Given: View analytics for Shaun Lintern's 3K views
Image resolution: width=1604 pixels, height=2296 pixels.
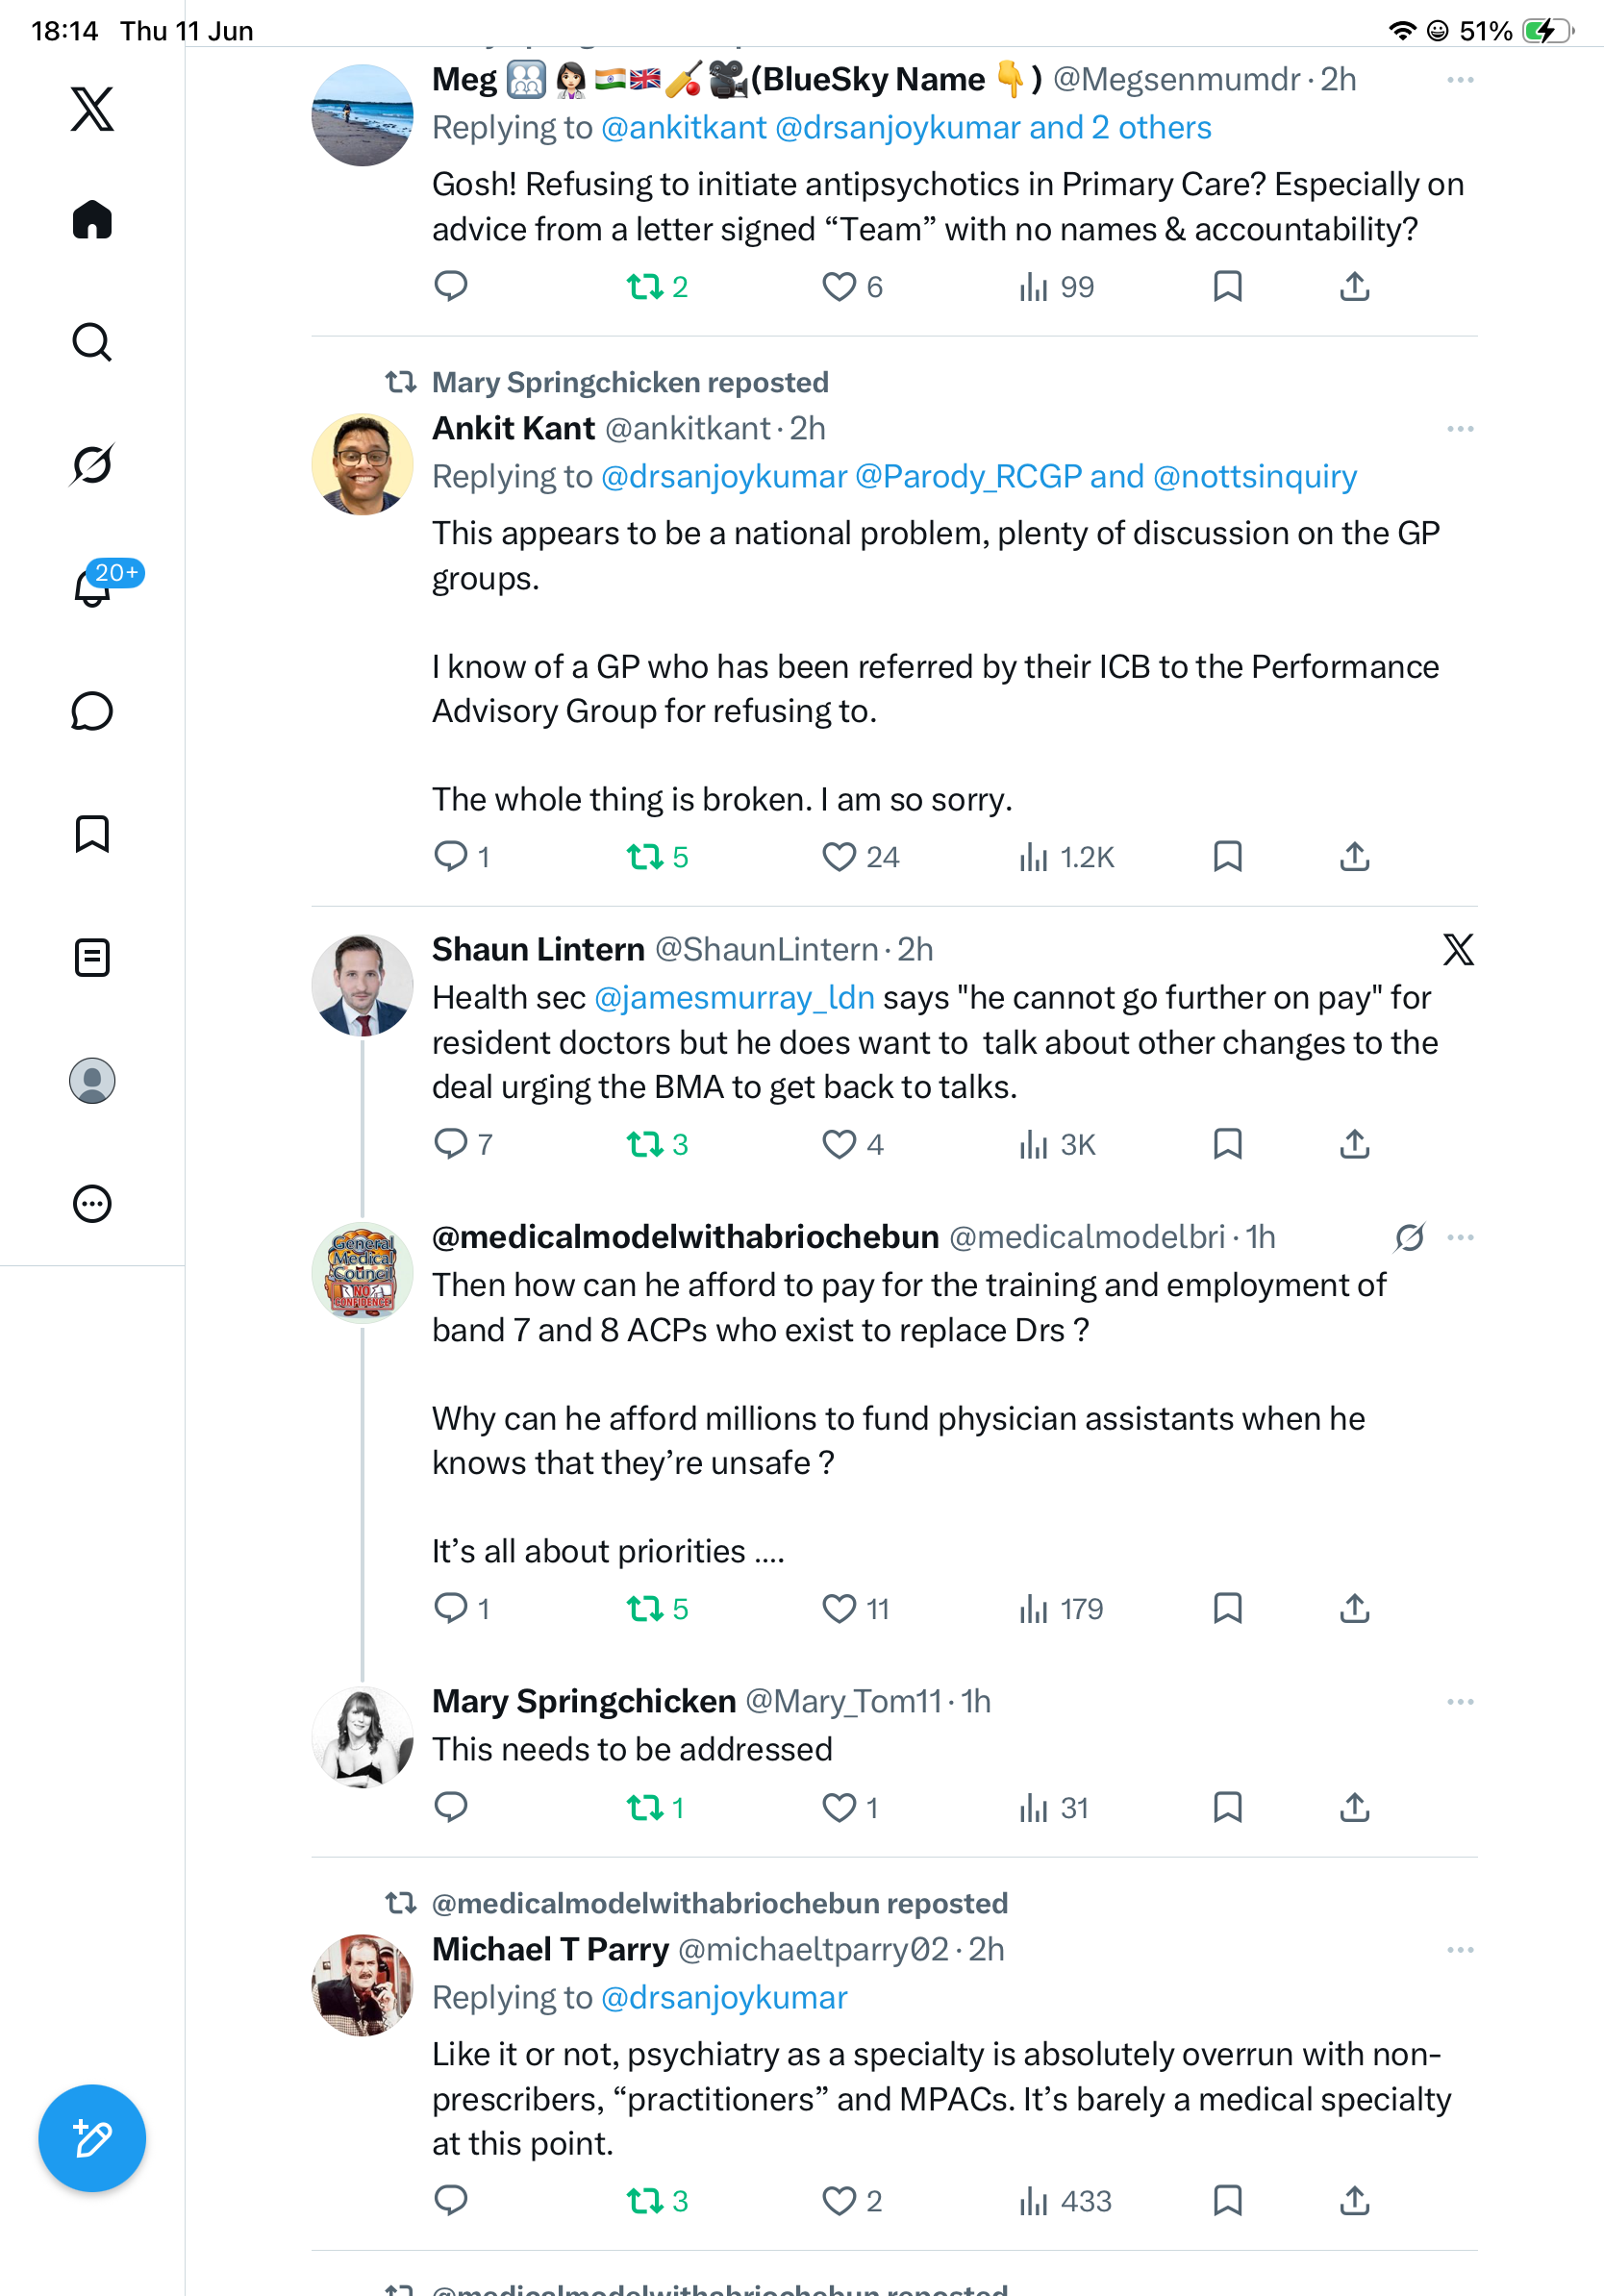Looking at the screenshot, I should (x=1057, y=1144).
